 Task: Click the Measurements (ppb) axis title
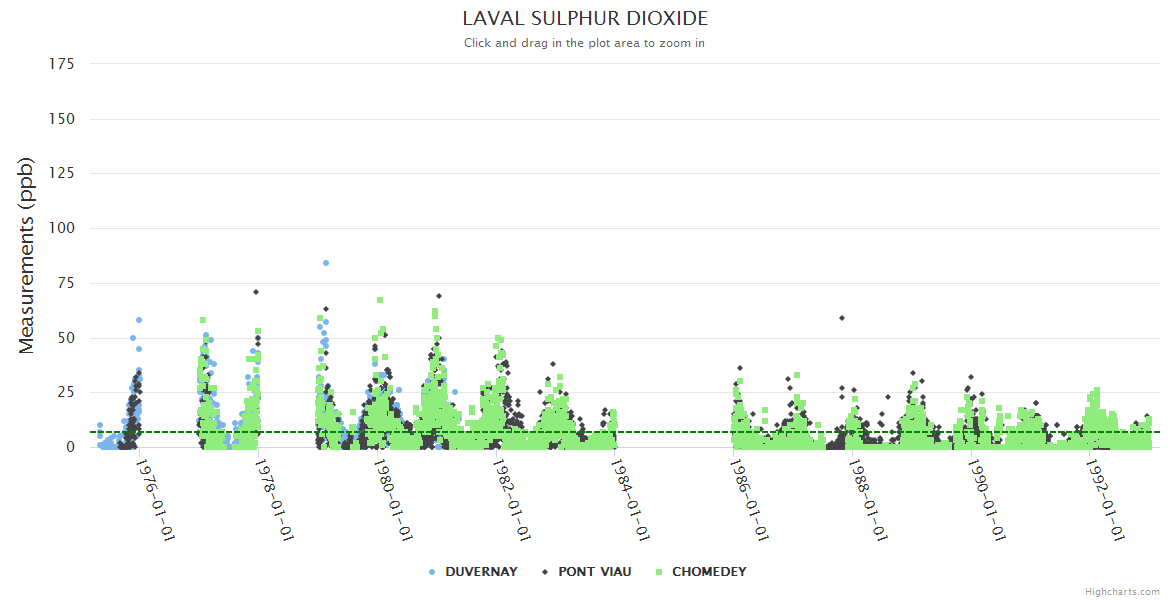27,255
